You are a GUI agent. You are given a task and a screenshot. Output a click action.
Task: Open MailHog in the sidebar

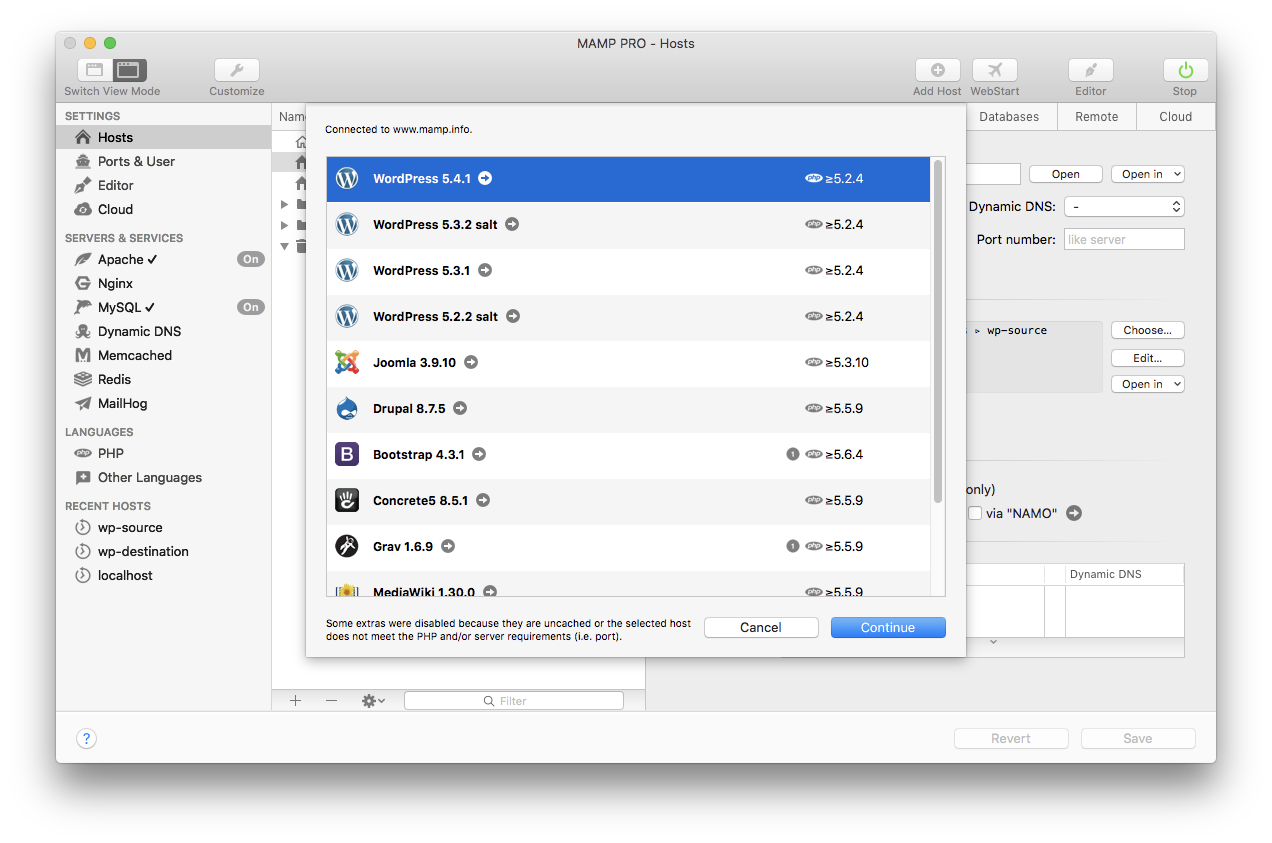(164, 404)
